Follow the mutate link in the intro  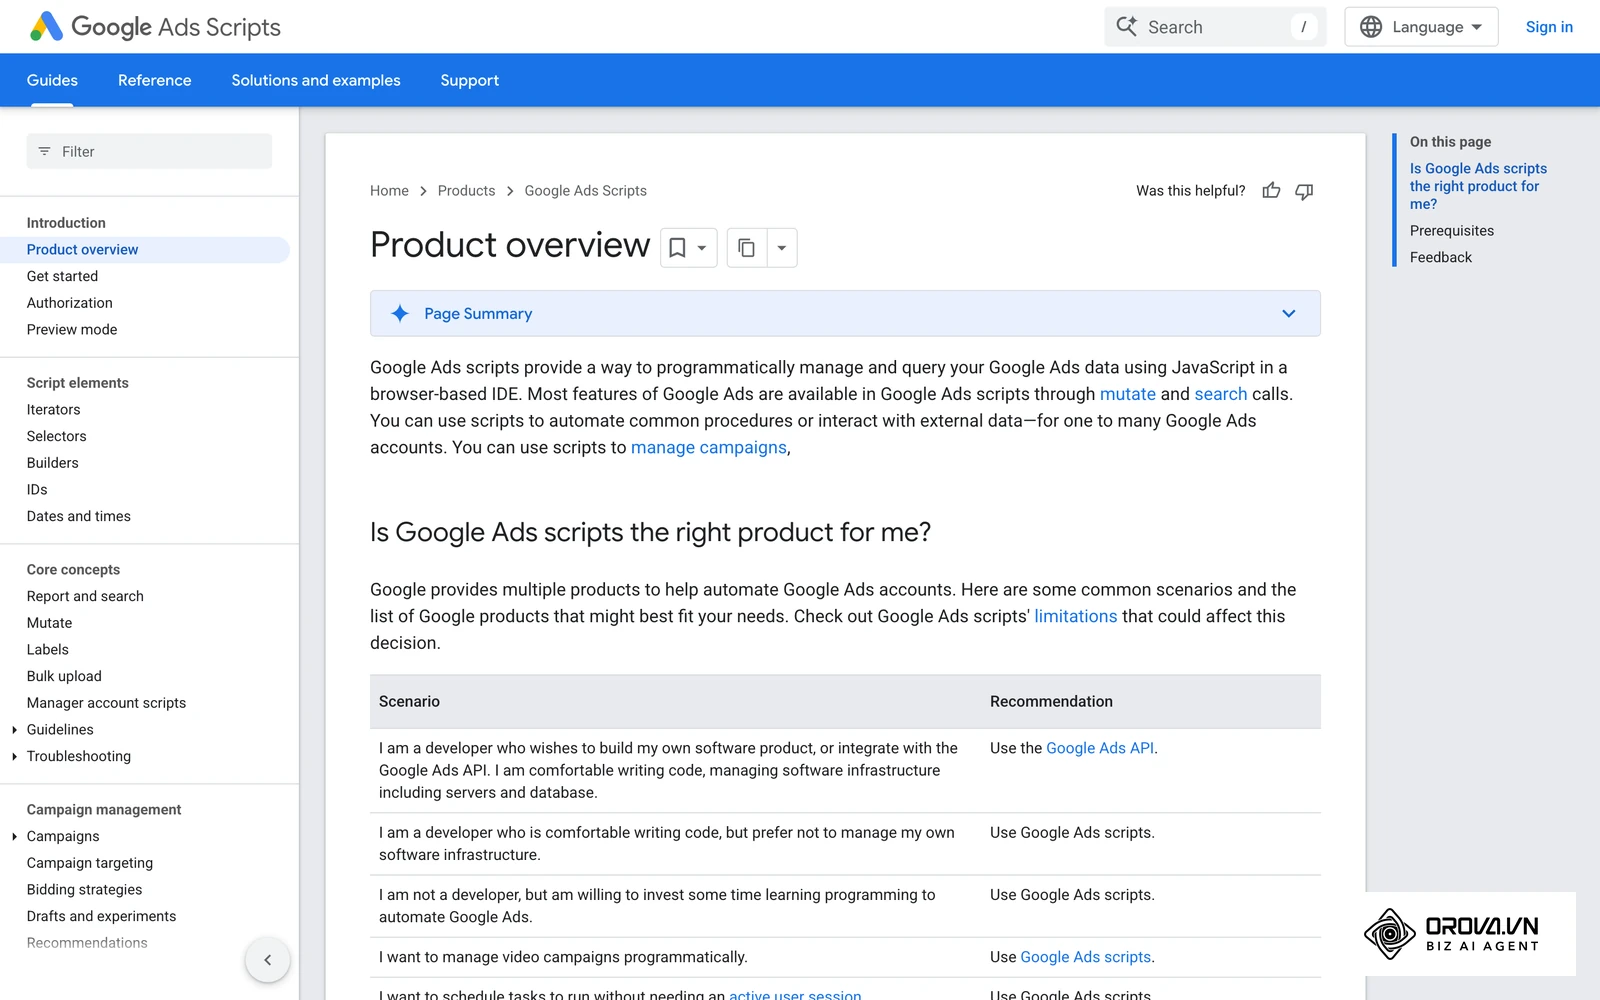(x=1127, y=394)
